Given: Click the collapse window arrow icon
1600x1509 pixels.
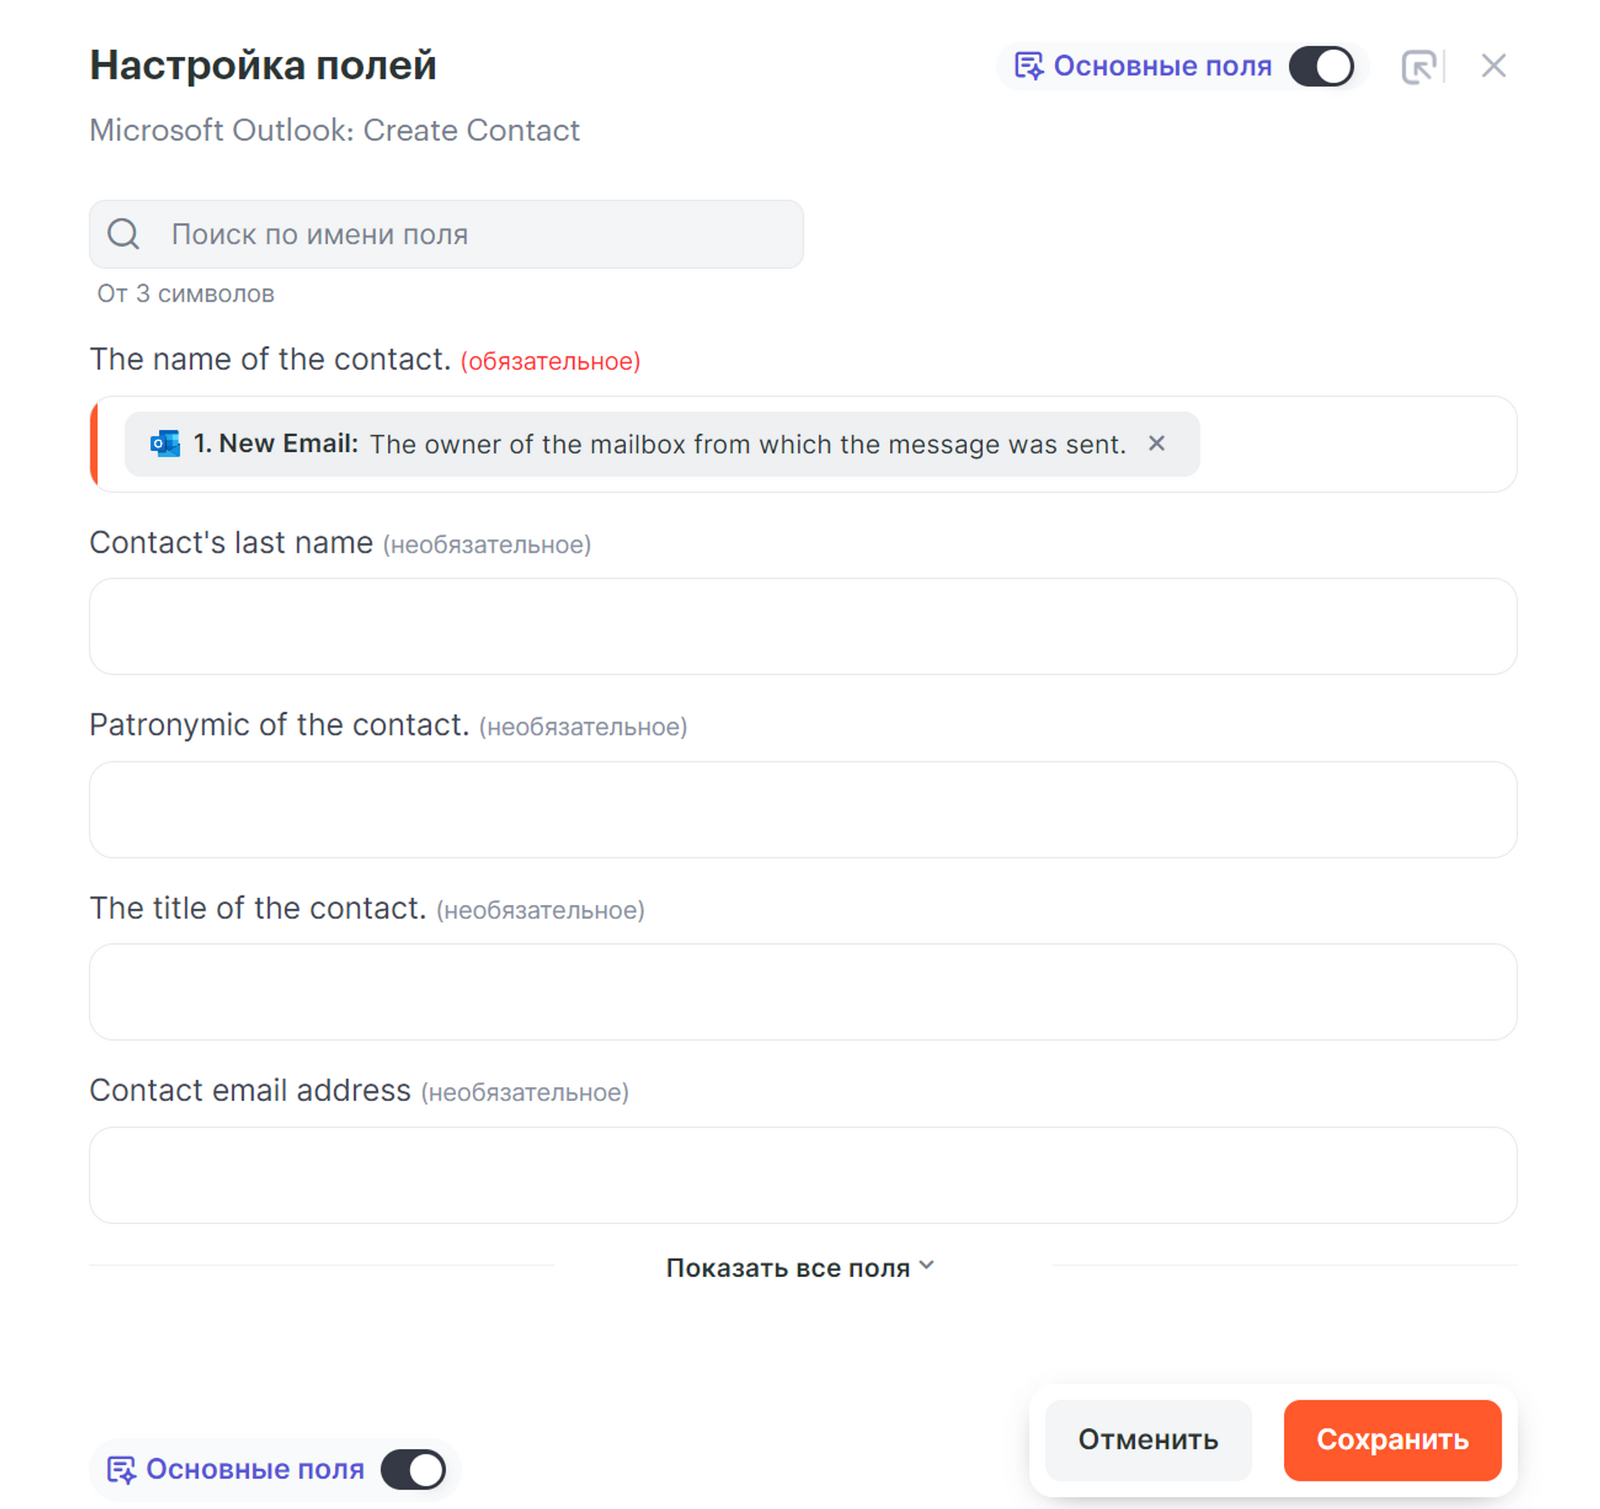Looking at the screenshot, I should coord(1418,67).
